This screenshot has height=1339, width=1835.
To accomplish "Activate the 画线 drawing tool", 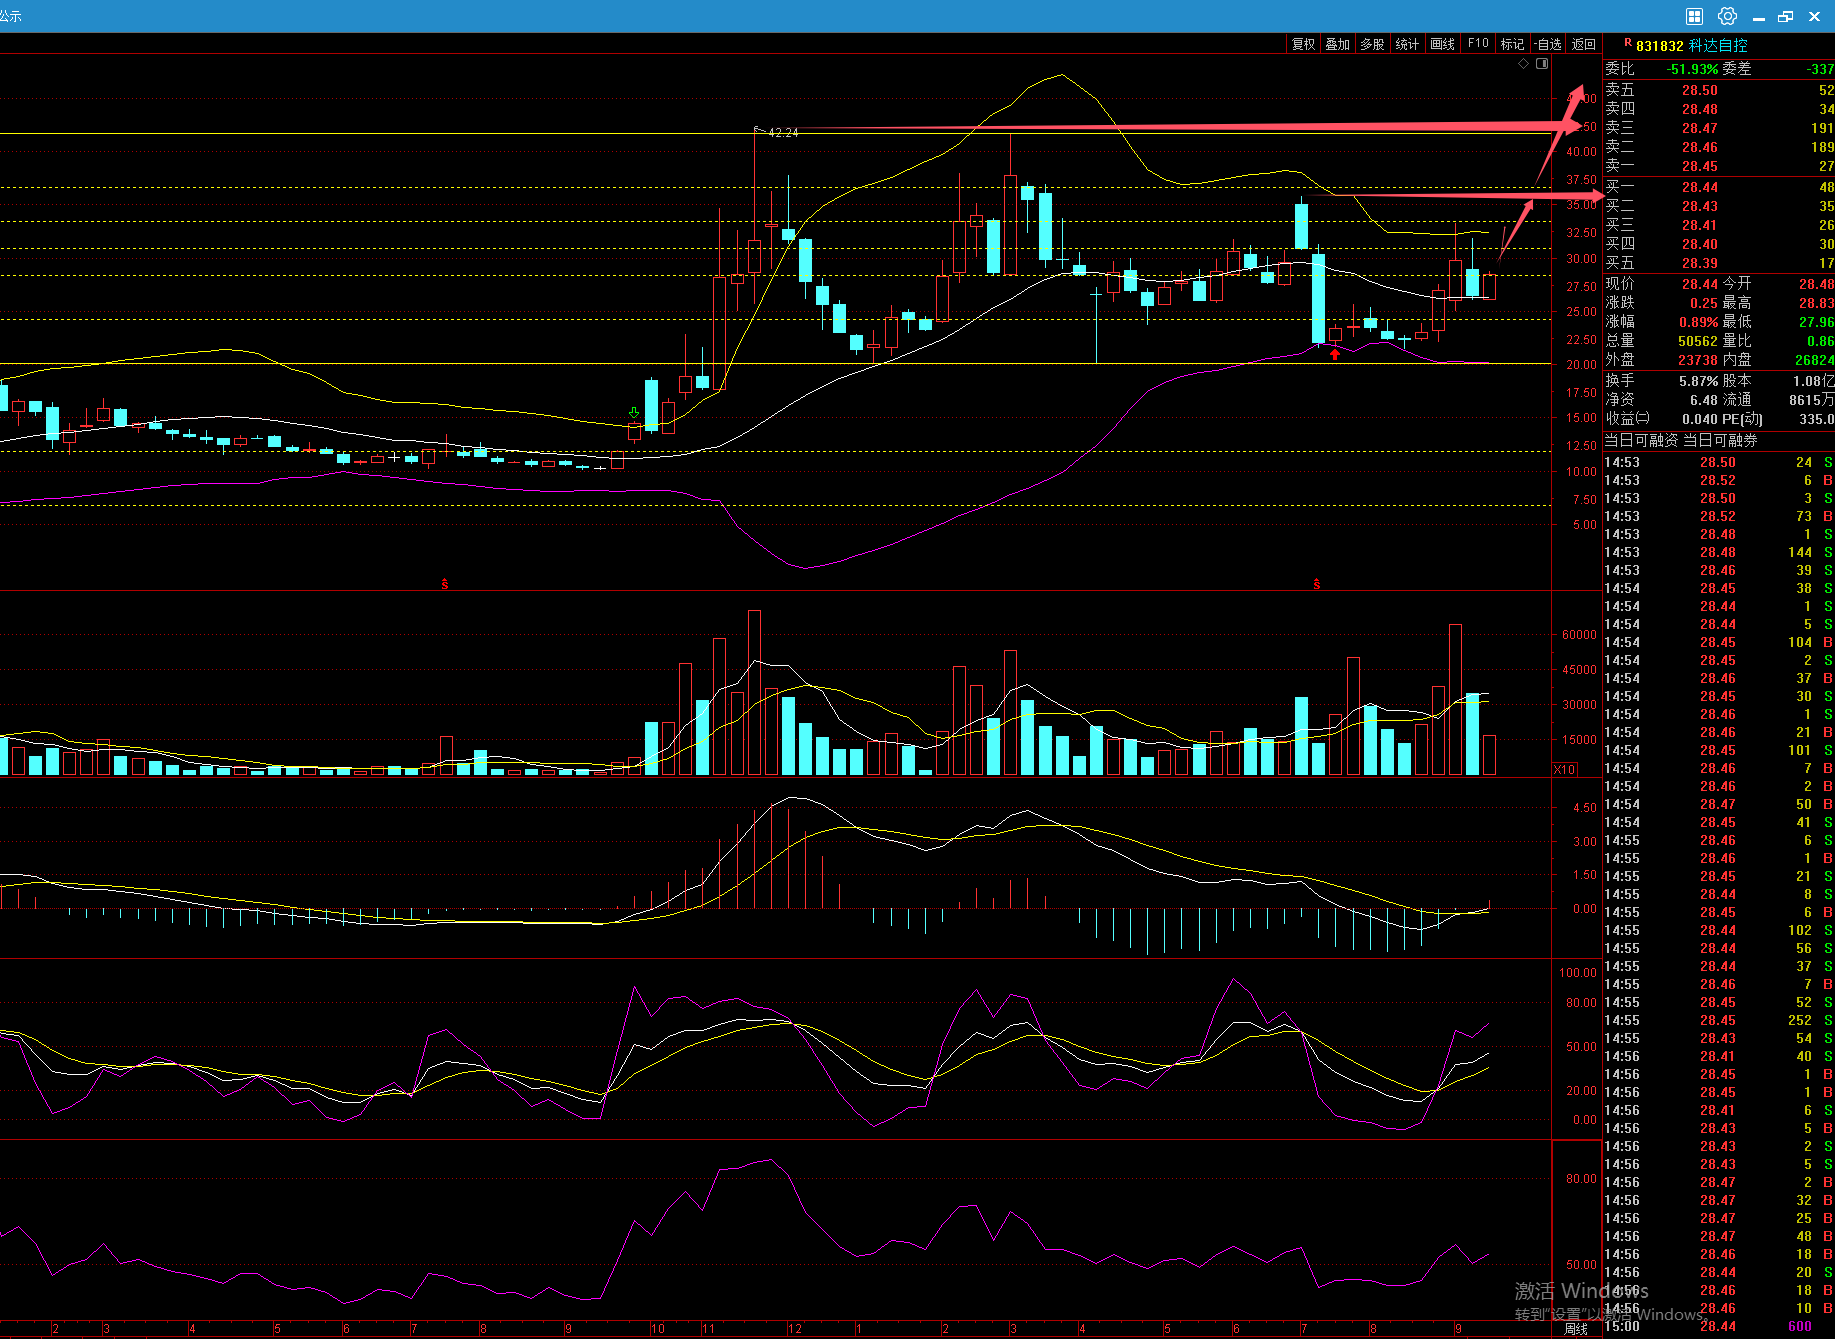I will coord(1442,44).
